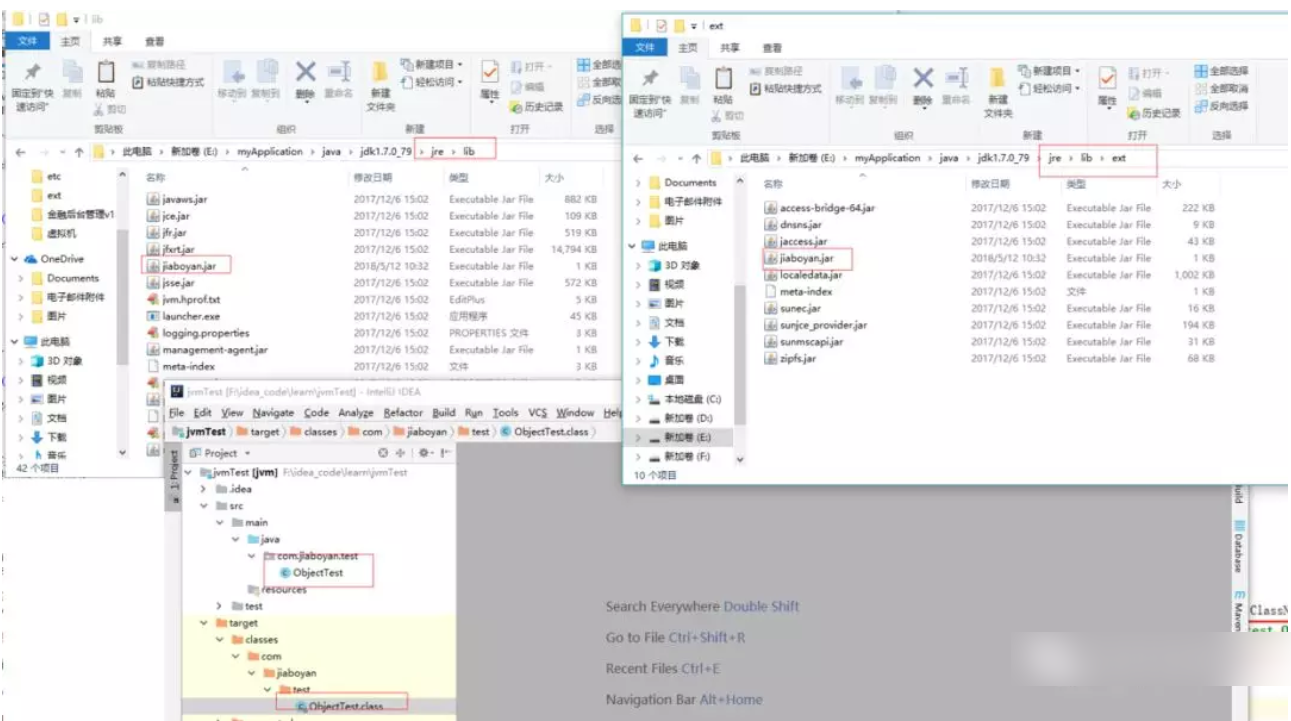The height and width of the screenshot is (721, 1291).
Task: Expand .idea folder in project tree
Action: tap(205, 489)
